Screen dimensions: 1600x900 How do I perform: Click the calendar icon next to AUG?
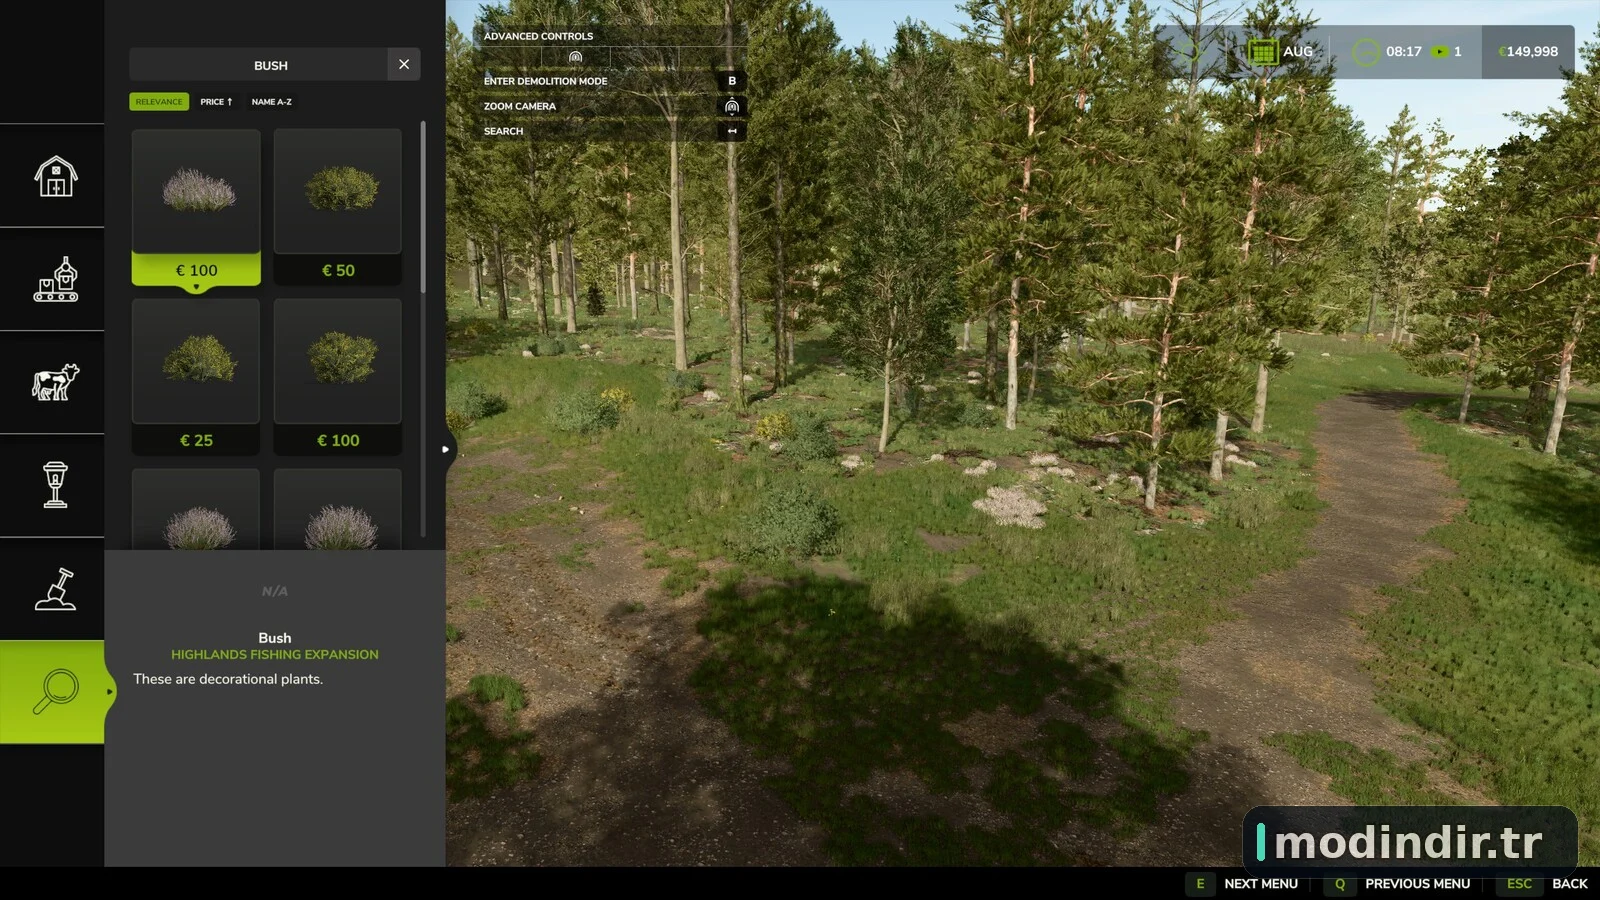pyautogui.click(x=1262, y=51)
